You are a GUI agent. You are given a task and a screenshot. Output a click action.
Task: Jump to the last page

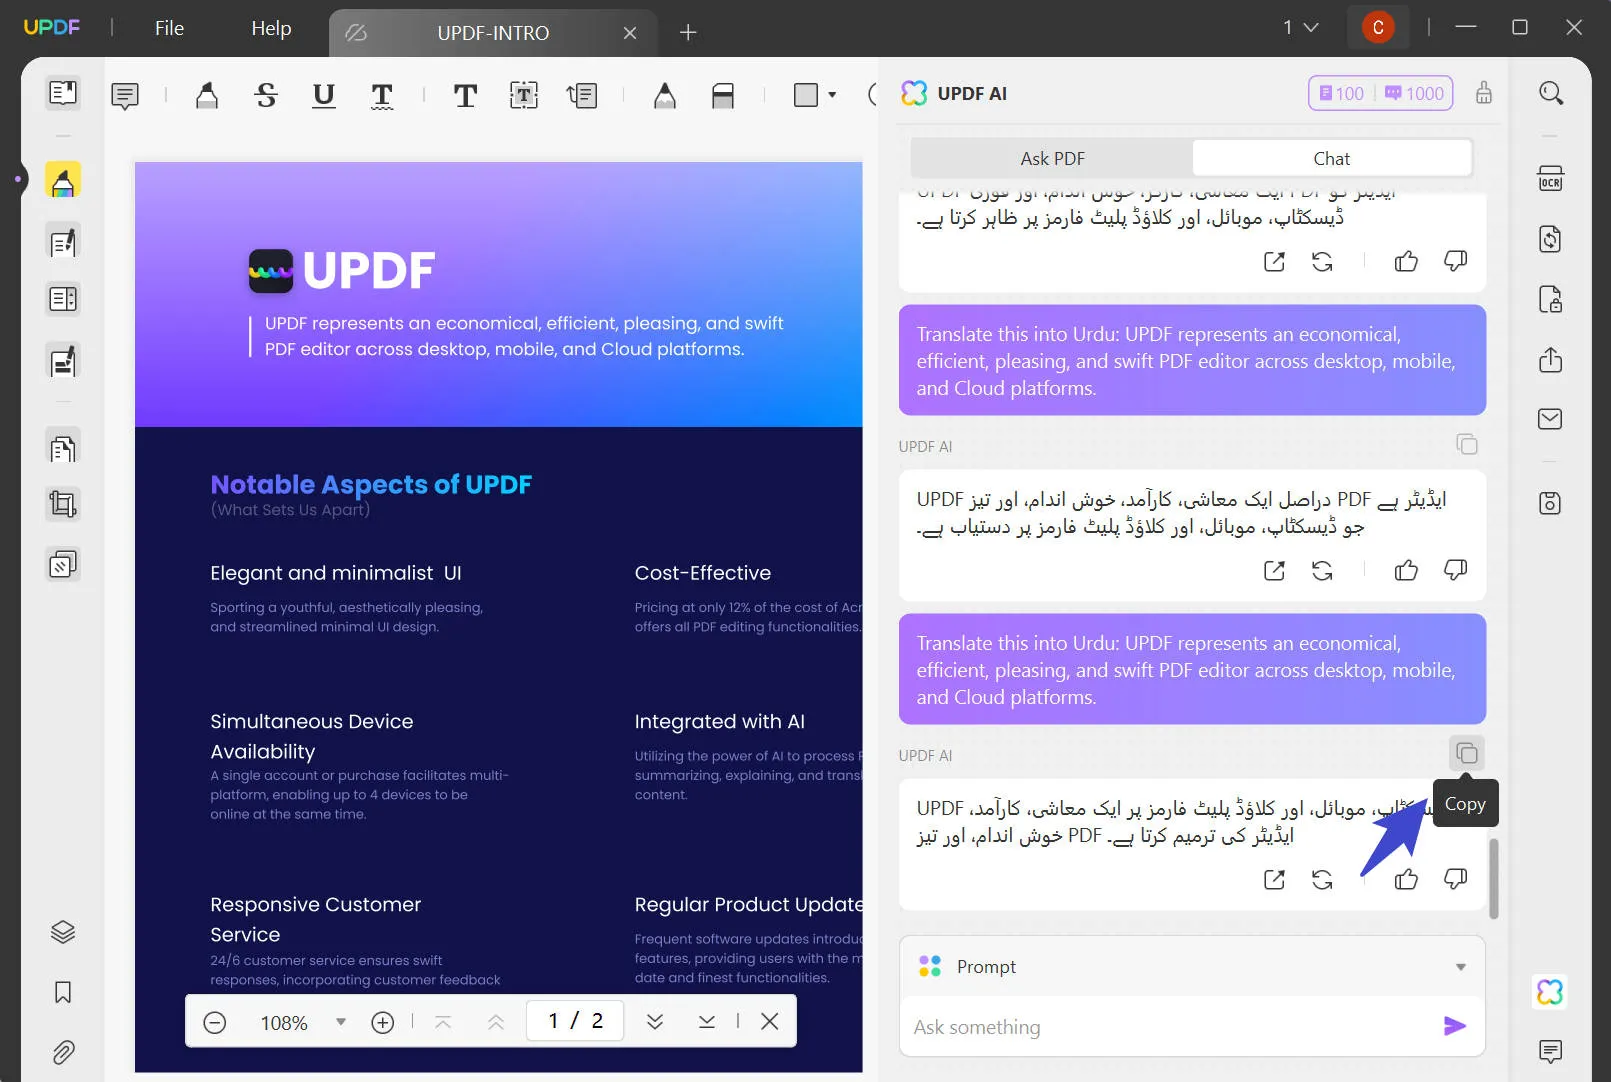point(707,1021)
